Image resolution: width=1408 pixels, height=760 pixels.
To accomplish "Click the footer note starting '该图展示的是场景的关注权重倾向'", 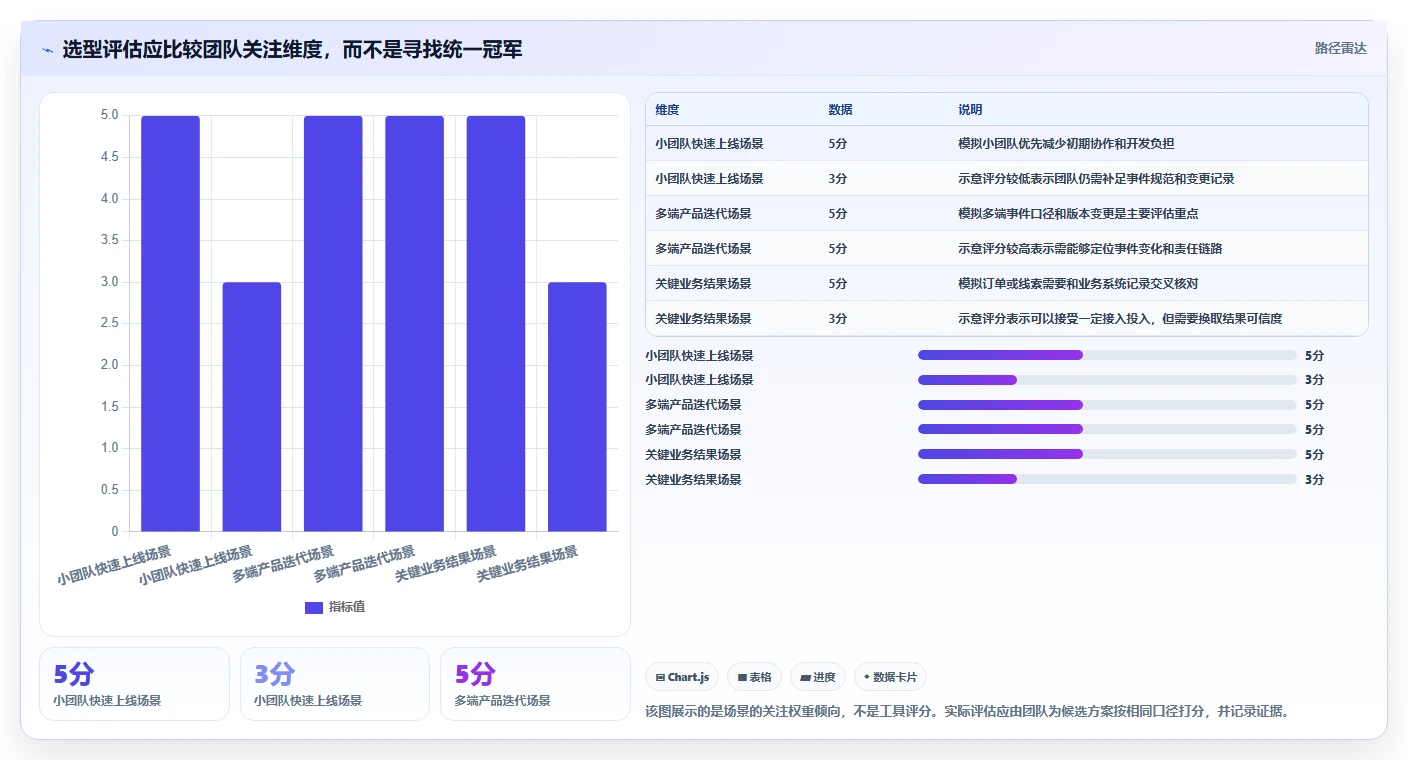I will (x=969, y=712).
